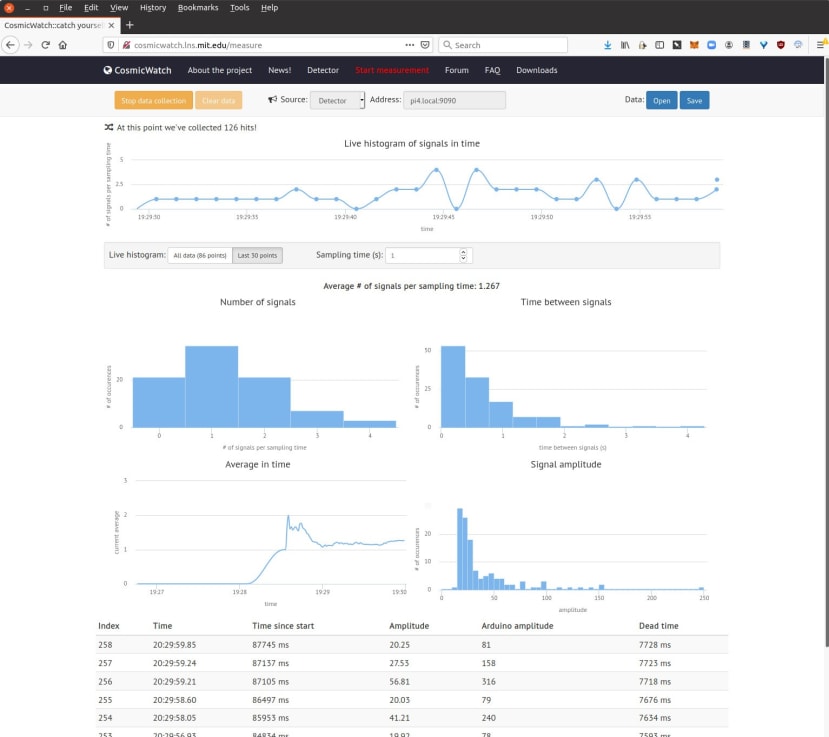Screen dimensions: 829x737
Task: Toggle tracking protection shield in address bar
Action: 111,45
